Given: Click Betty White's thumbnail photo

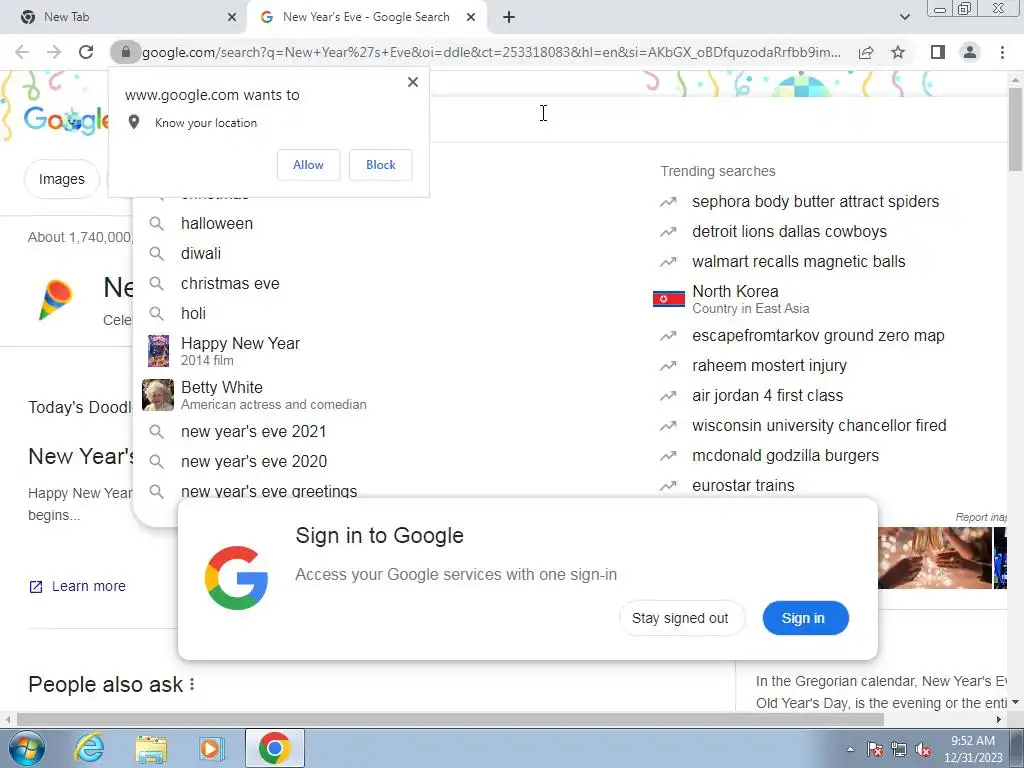Looking at the screenshot, I should (158, 395).
